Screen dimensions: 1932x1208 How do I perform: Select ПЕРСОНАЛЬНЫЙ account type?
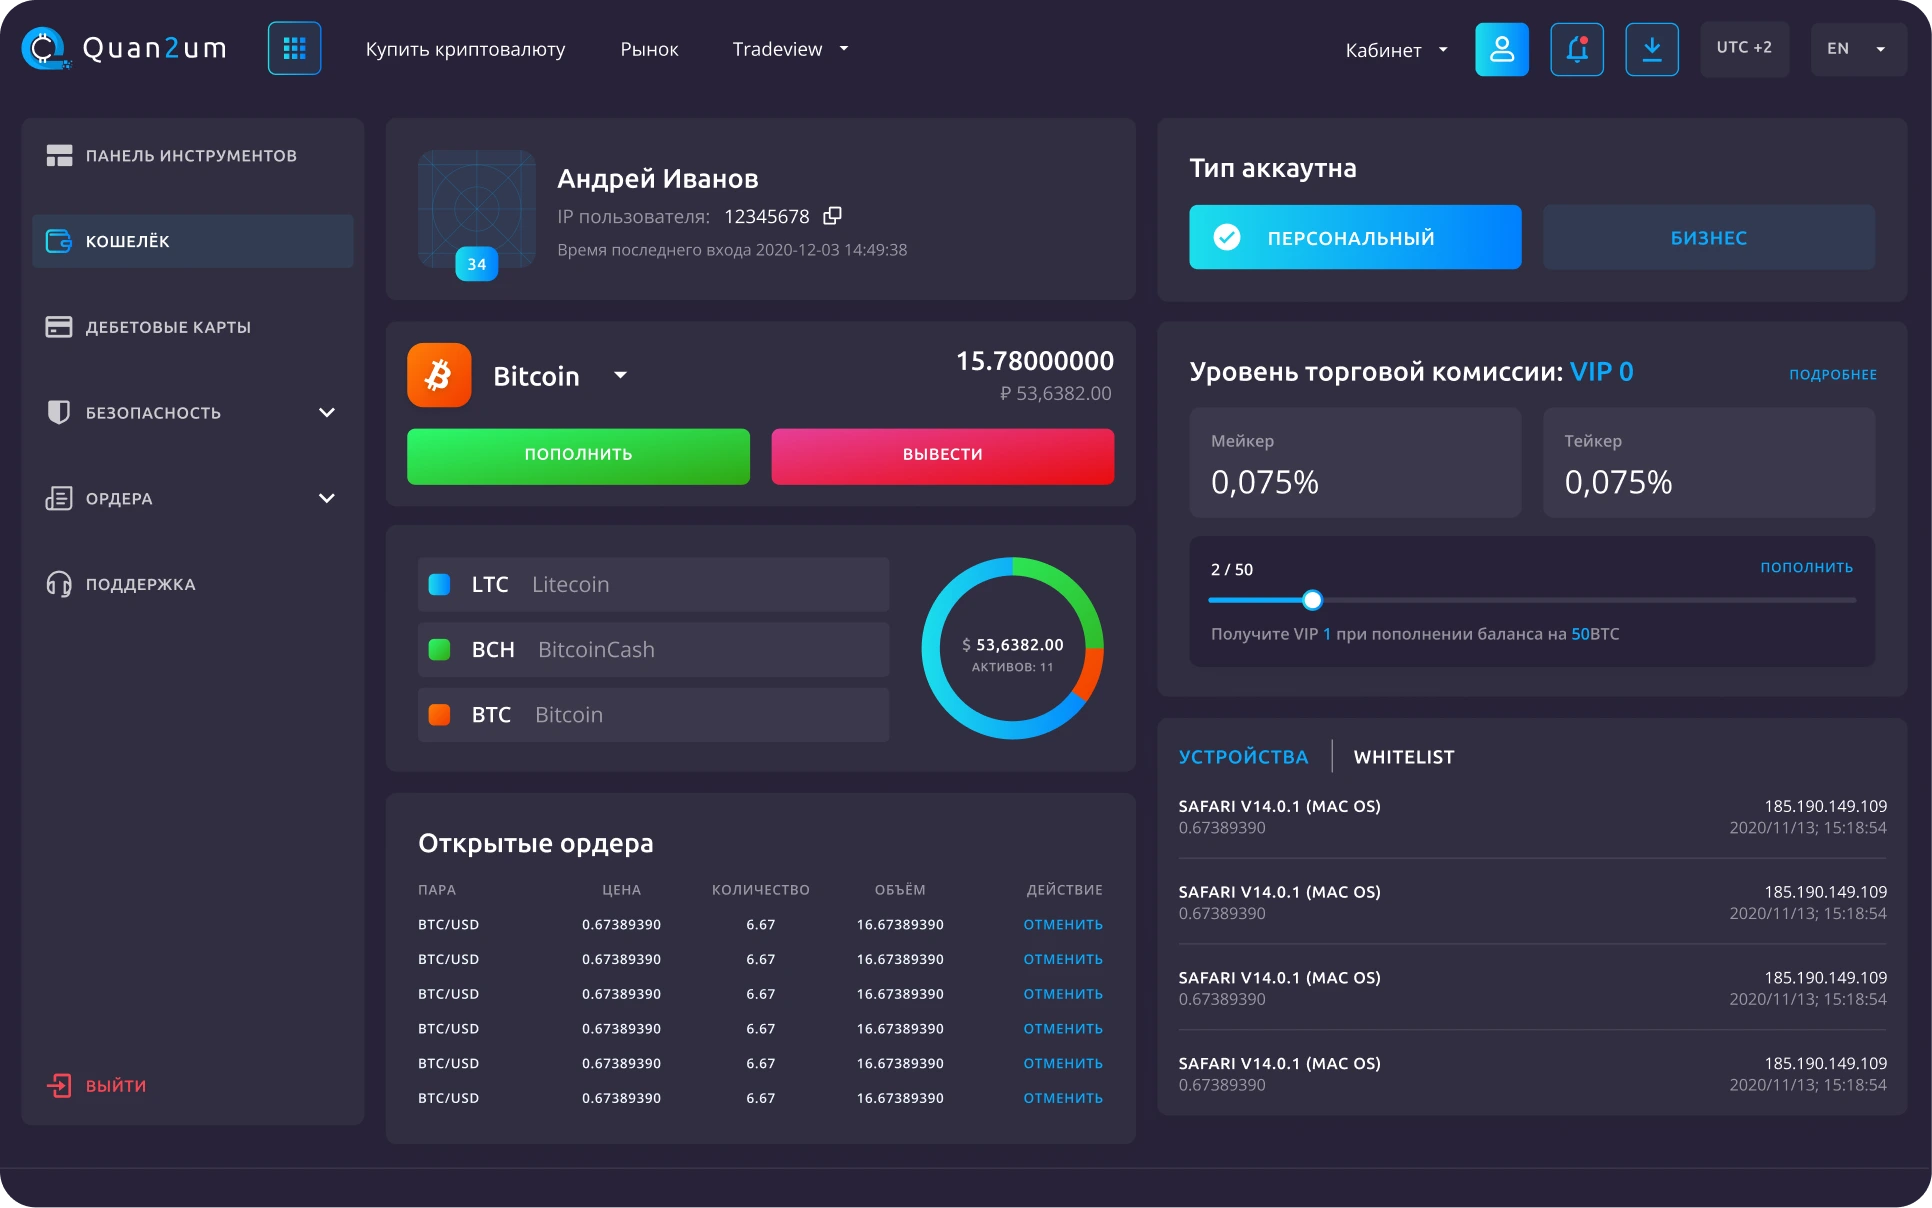coord(1355,237)
